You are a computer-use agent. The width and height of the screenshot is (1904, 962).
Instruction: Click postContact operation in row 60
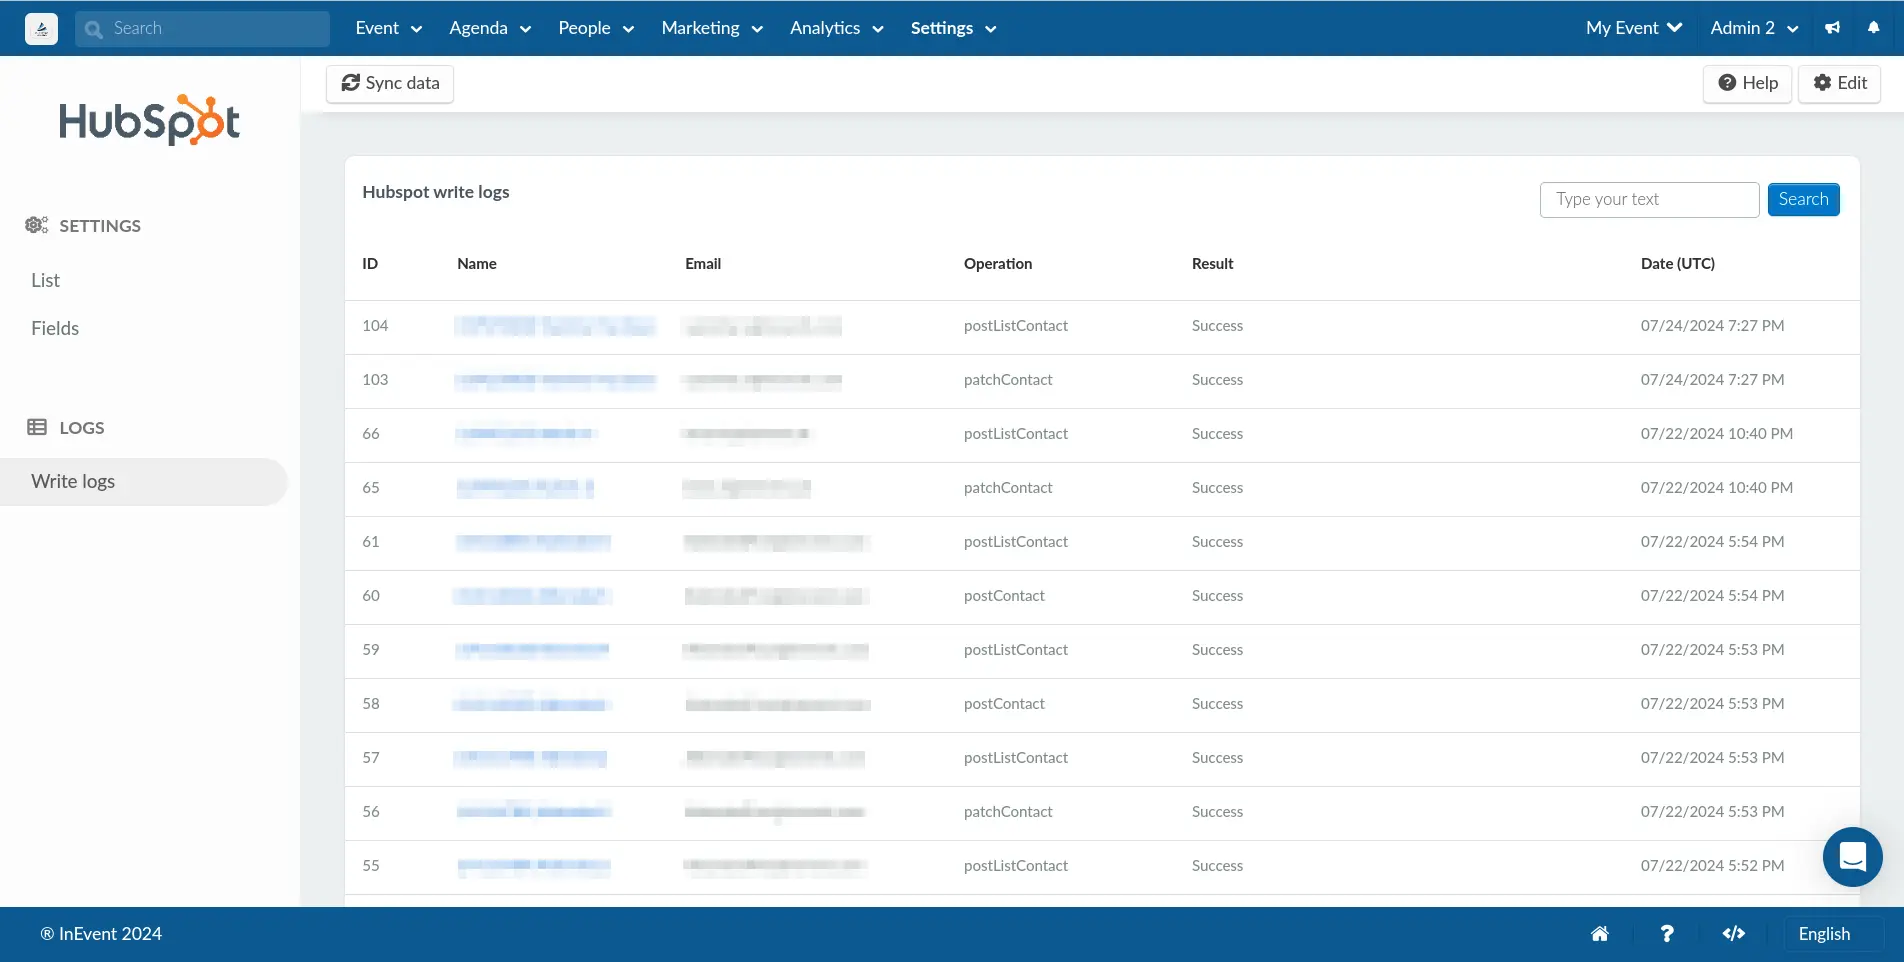[x=1004, y=596]
